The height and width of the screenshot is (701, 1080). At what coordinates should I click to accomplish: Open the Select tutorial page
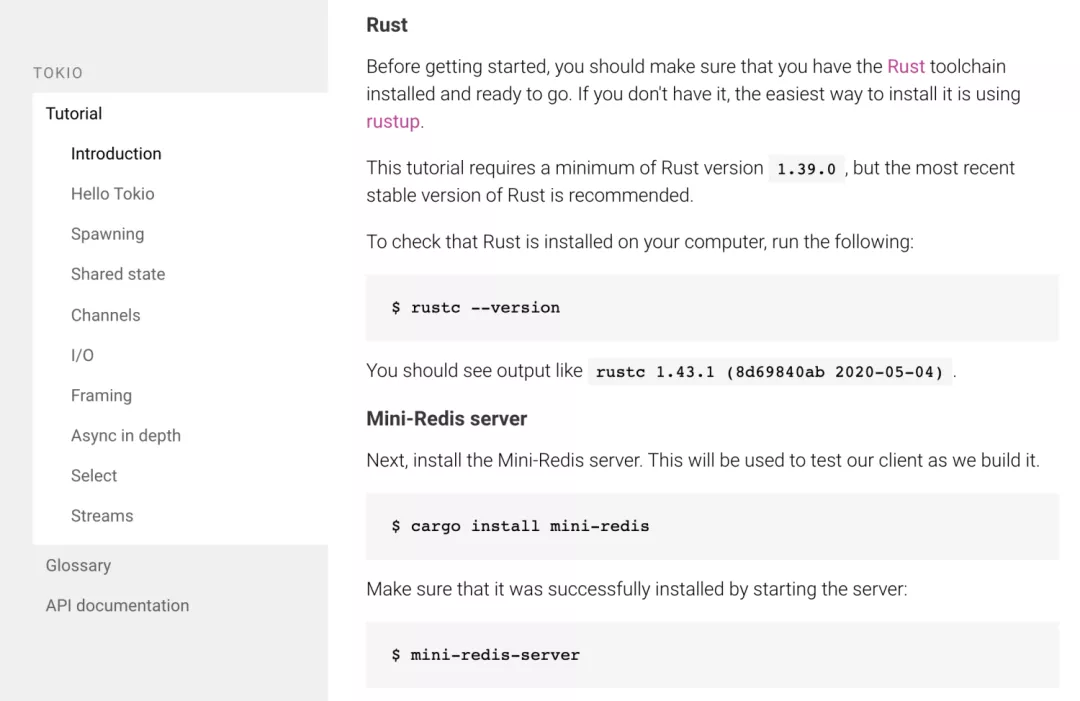[x=94, y=476]
